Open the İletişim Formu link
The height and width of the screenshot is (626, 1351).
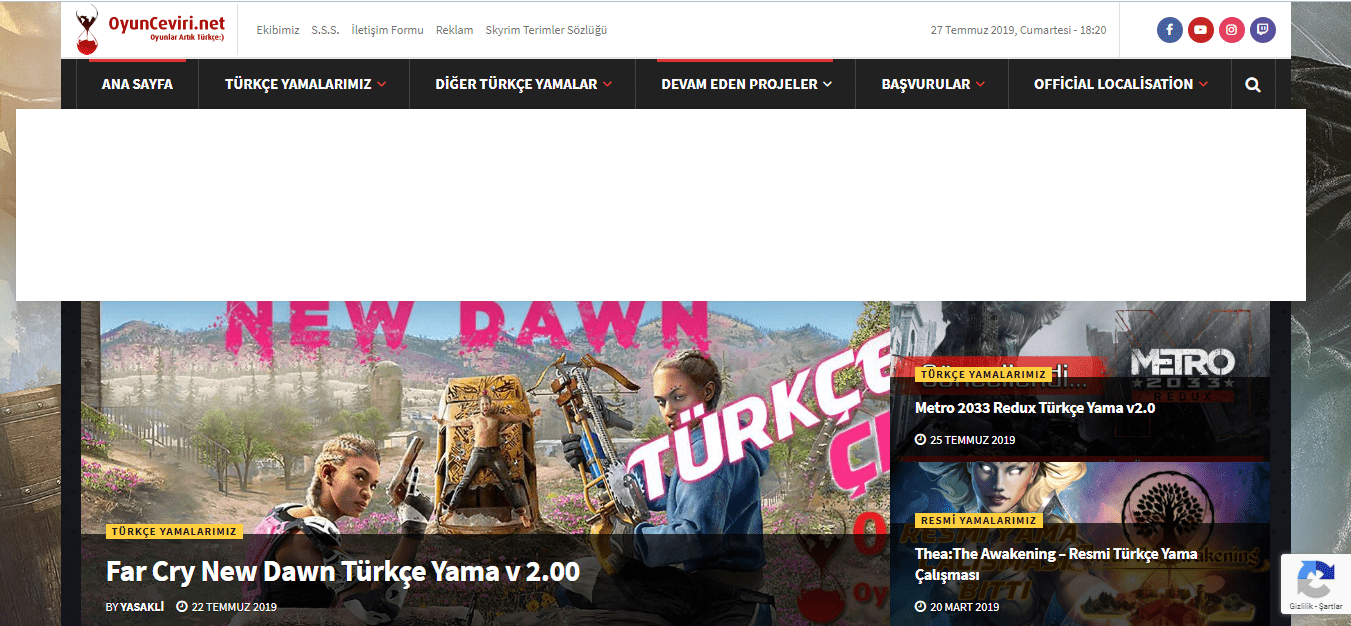click(x=388, y=30)
